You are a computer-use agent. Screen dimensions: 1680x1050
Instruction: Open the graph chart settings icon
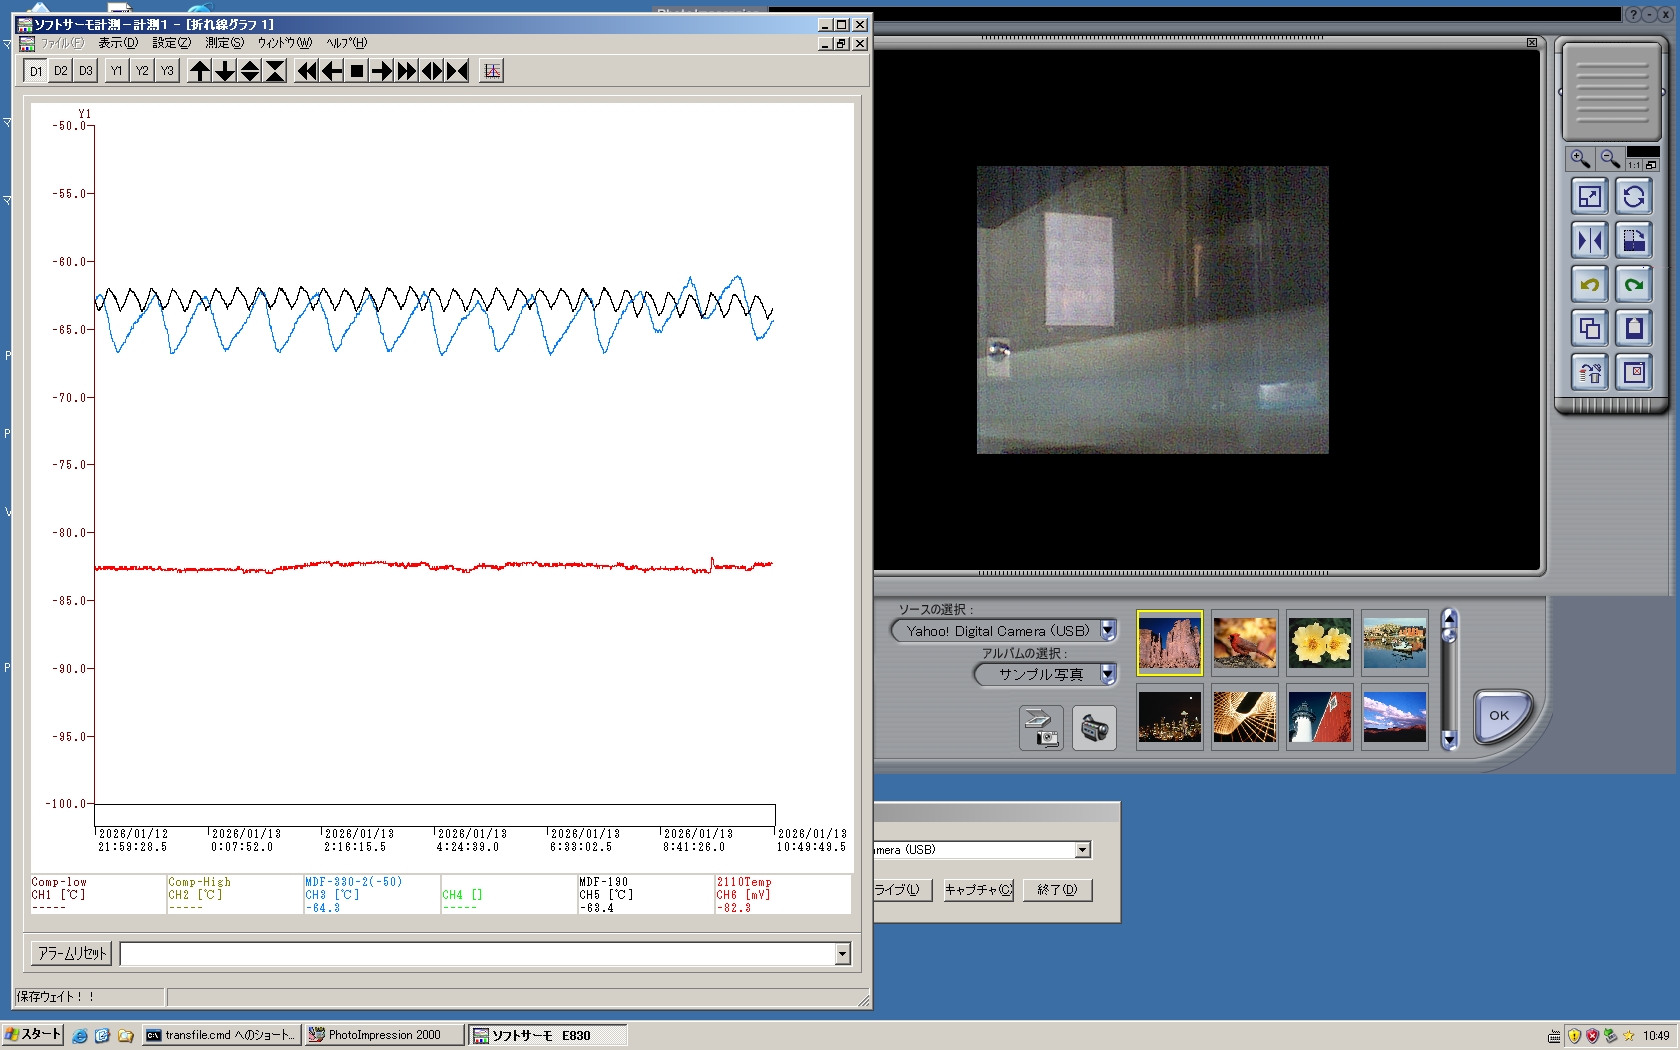491,71
